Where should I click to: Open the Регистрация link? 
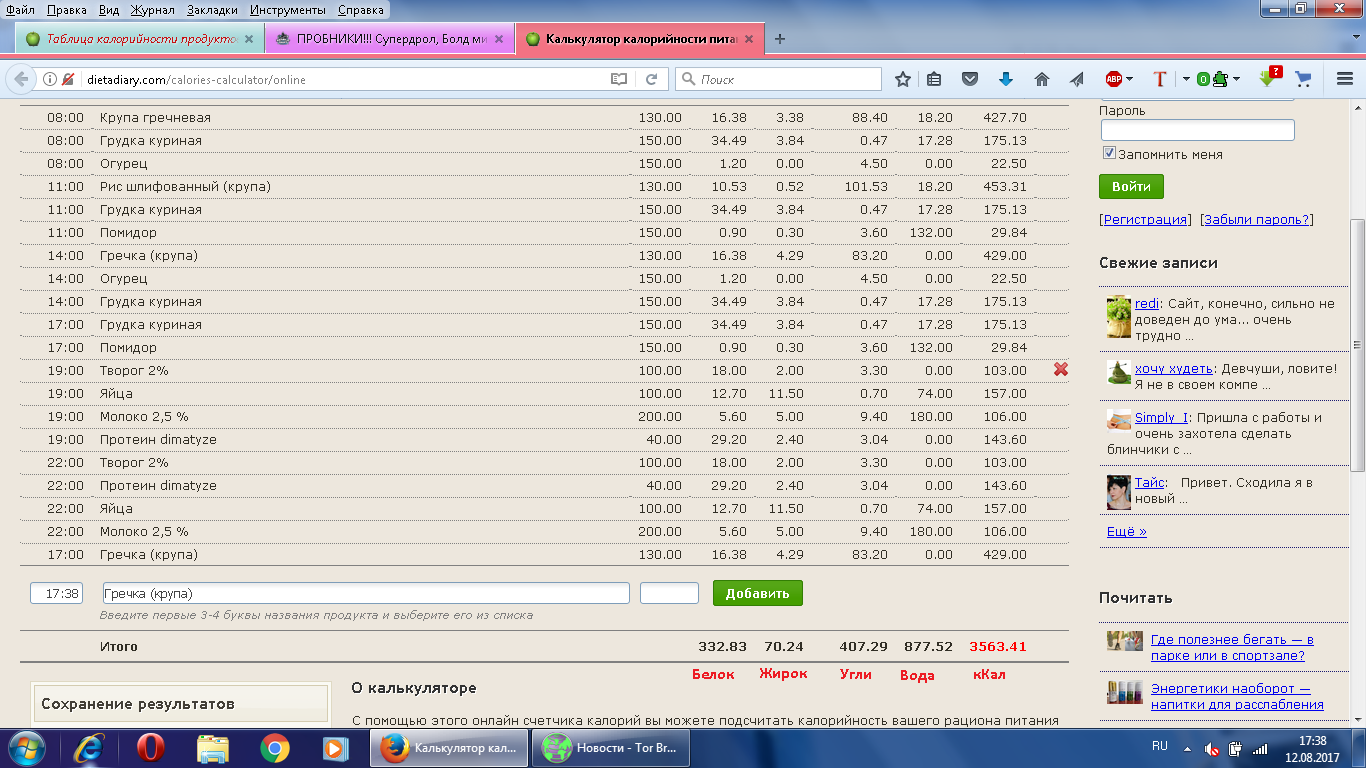coord(1145,219)
